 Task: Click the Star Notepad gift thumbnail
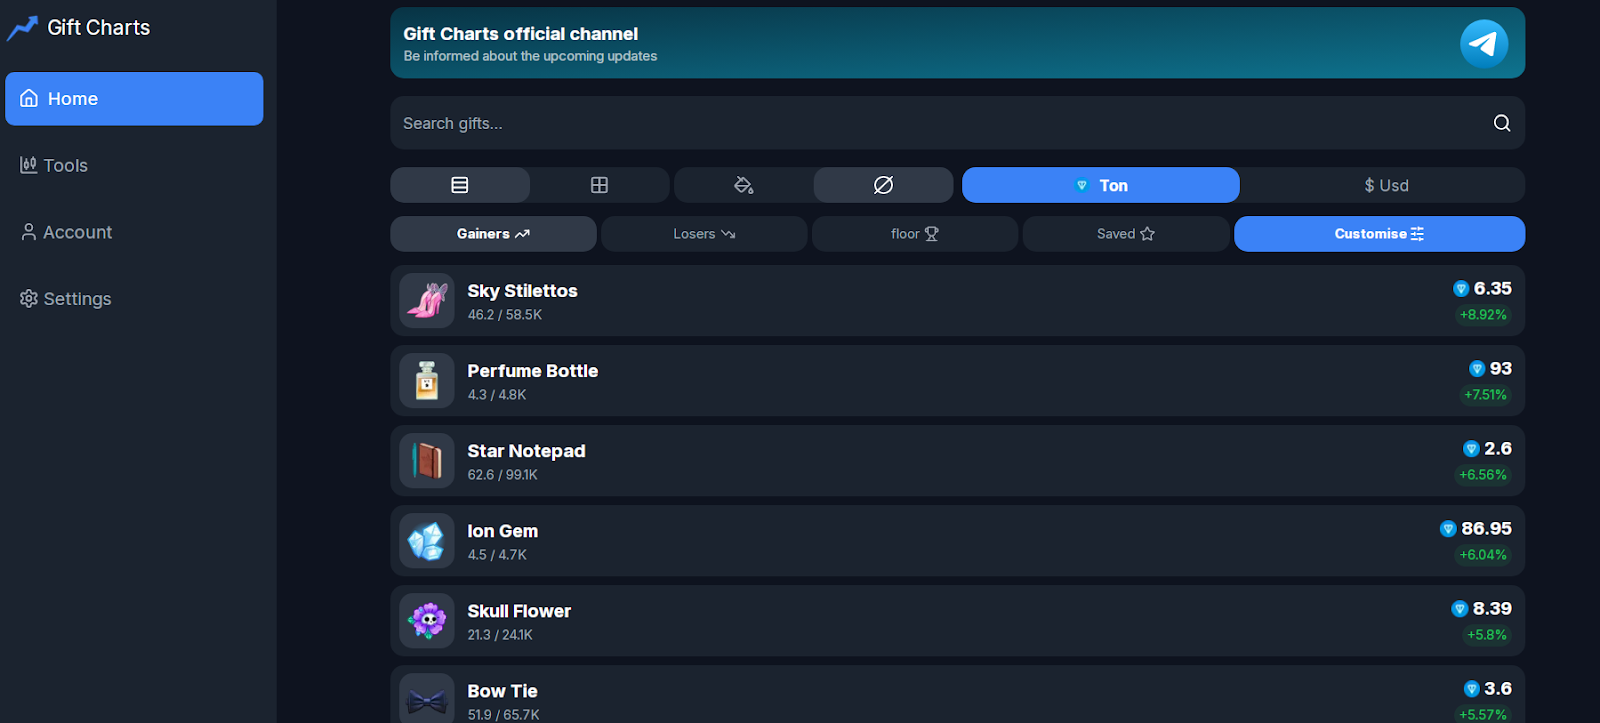click(x=427, y=461)
